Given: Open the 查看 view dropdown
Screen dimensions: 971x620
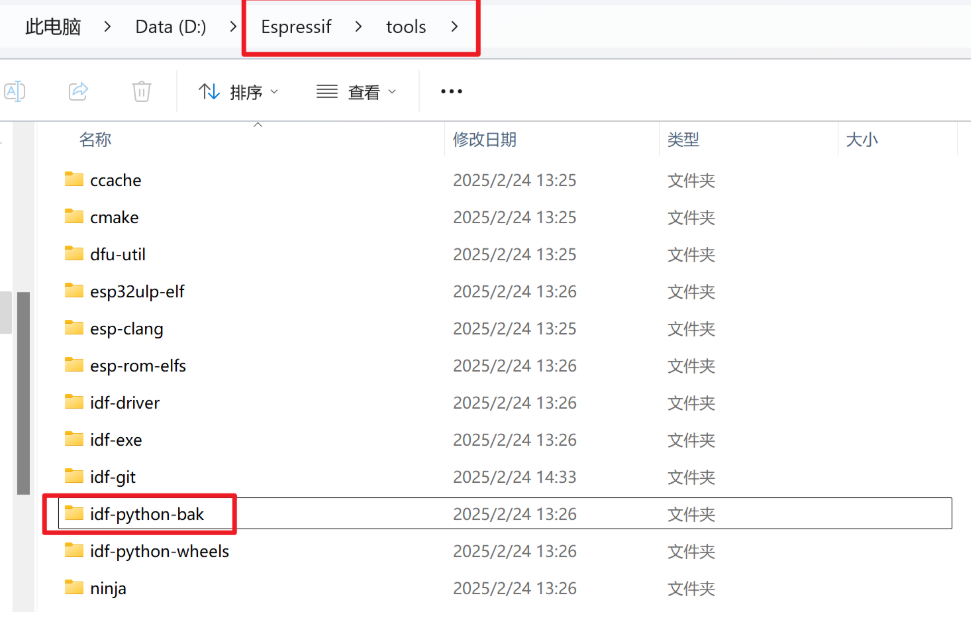Looking at the screenshot, I should [356, 92].
